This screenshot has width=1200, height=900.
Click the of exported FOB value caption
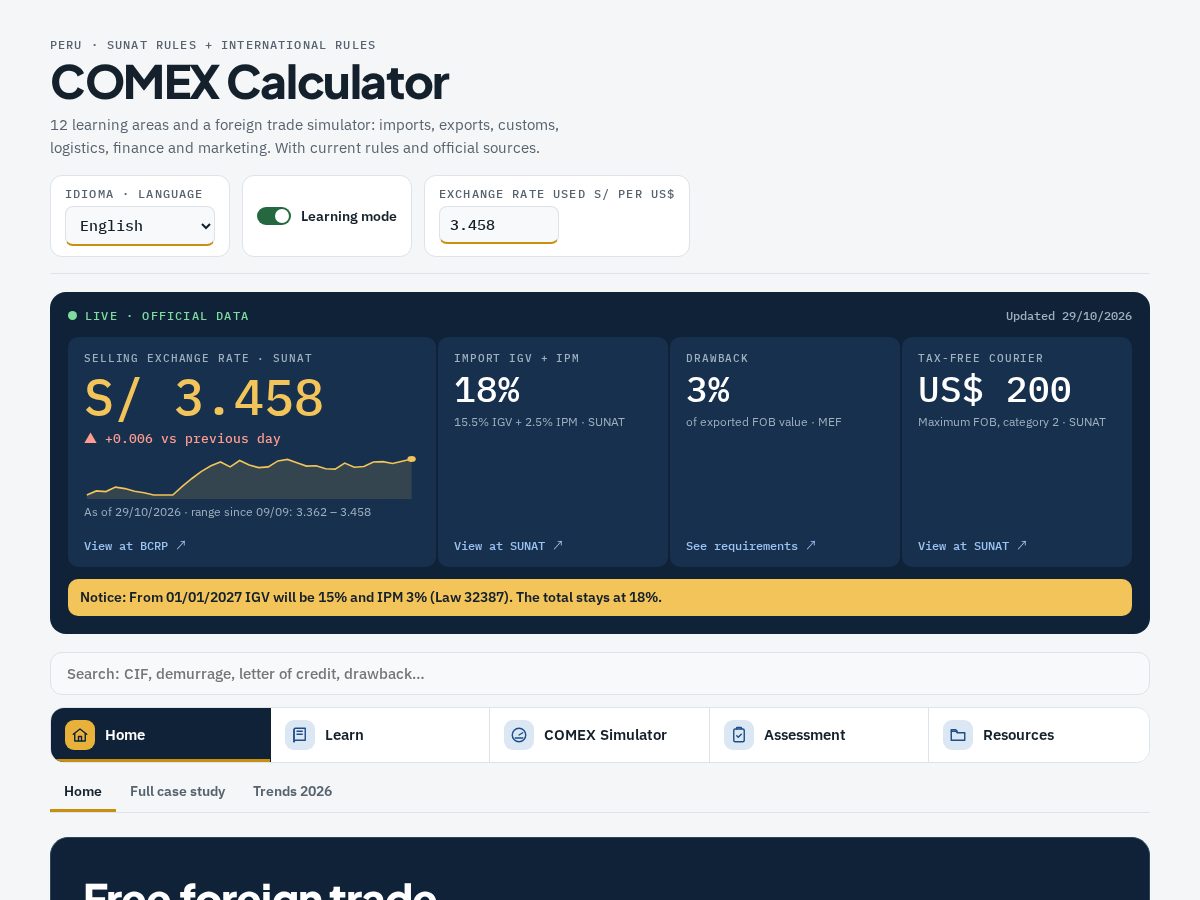point(764,422)
